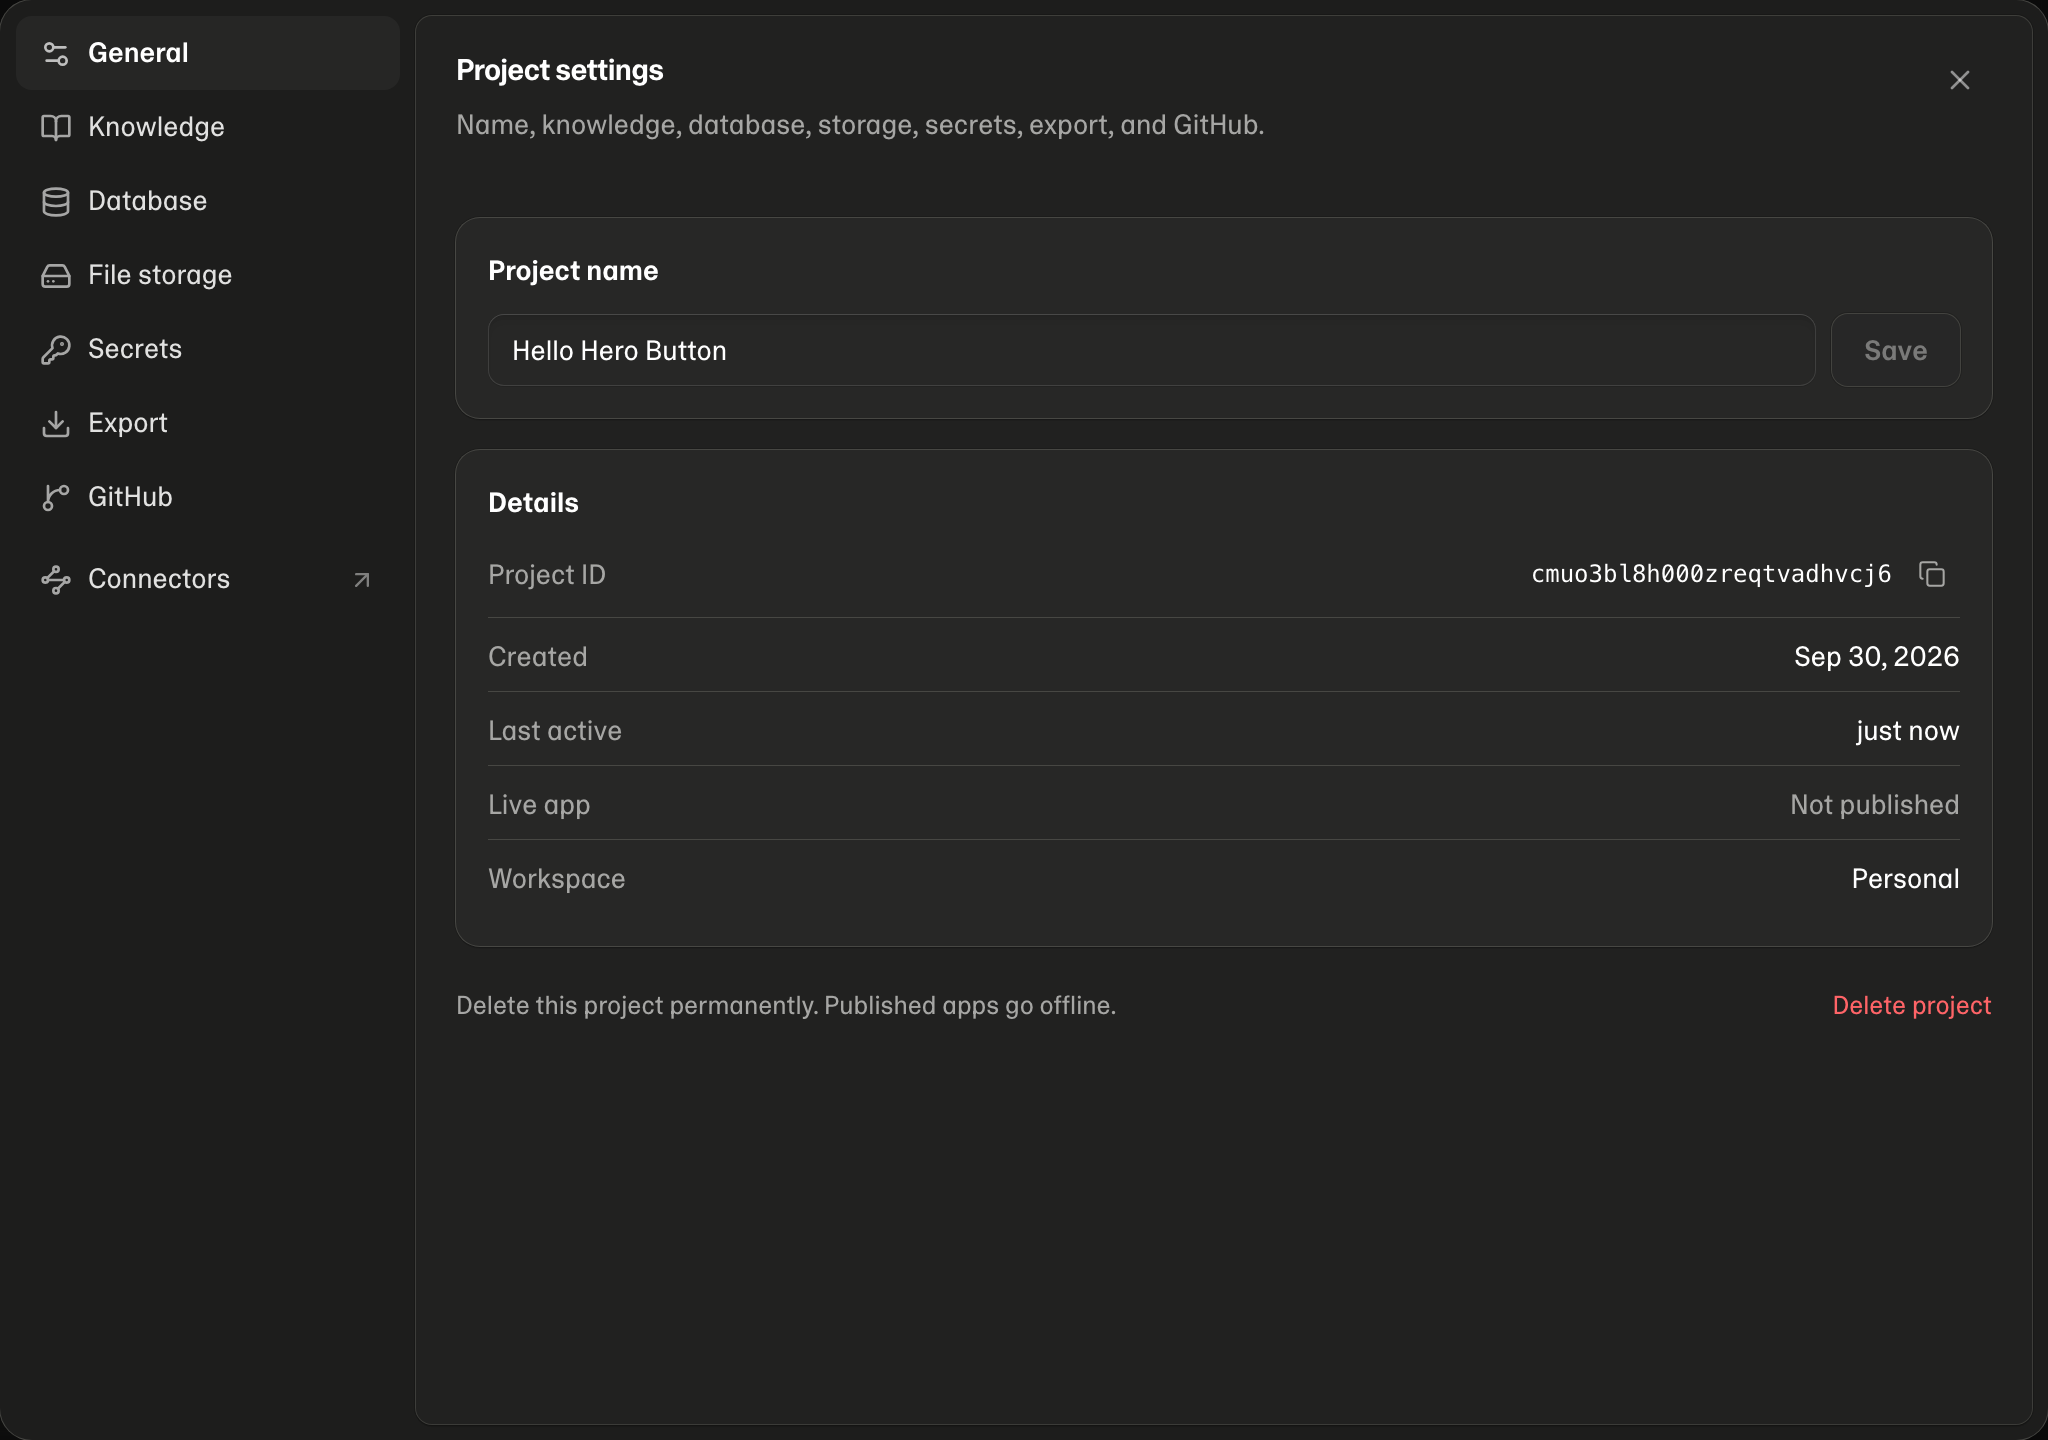
Task: Click the 'Not published' live app status
Action: coord(1874,805)
